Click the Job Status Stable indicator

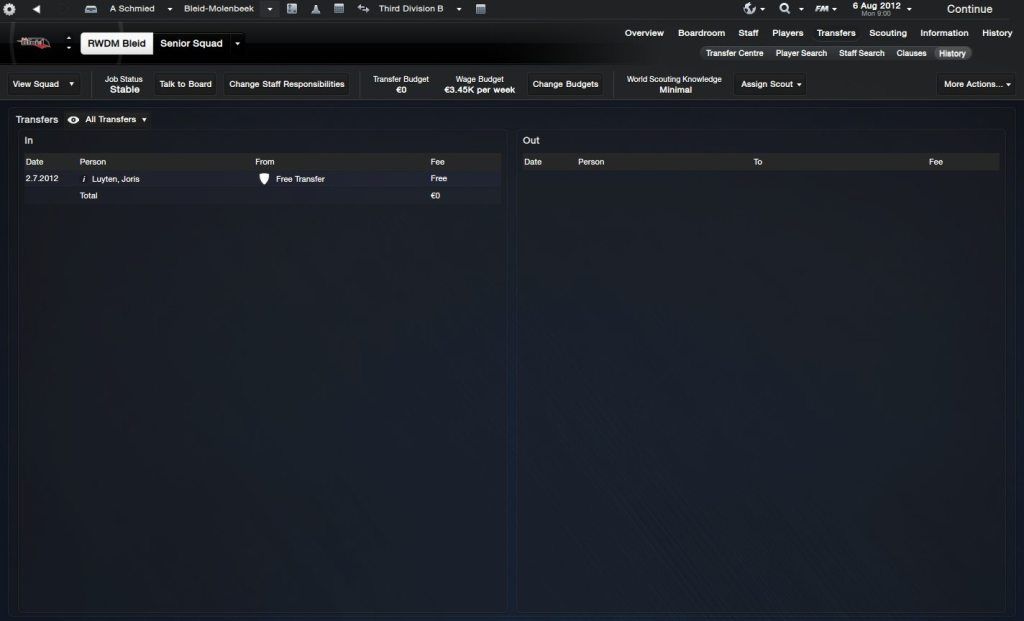pyautogui.click(x=124, y=85)
